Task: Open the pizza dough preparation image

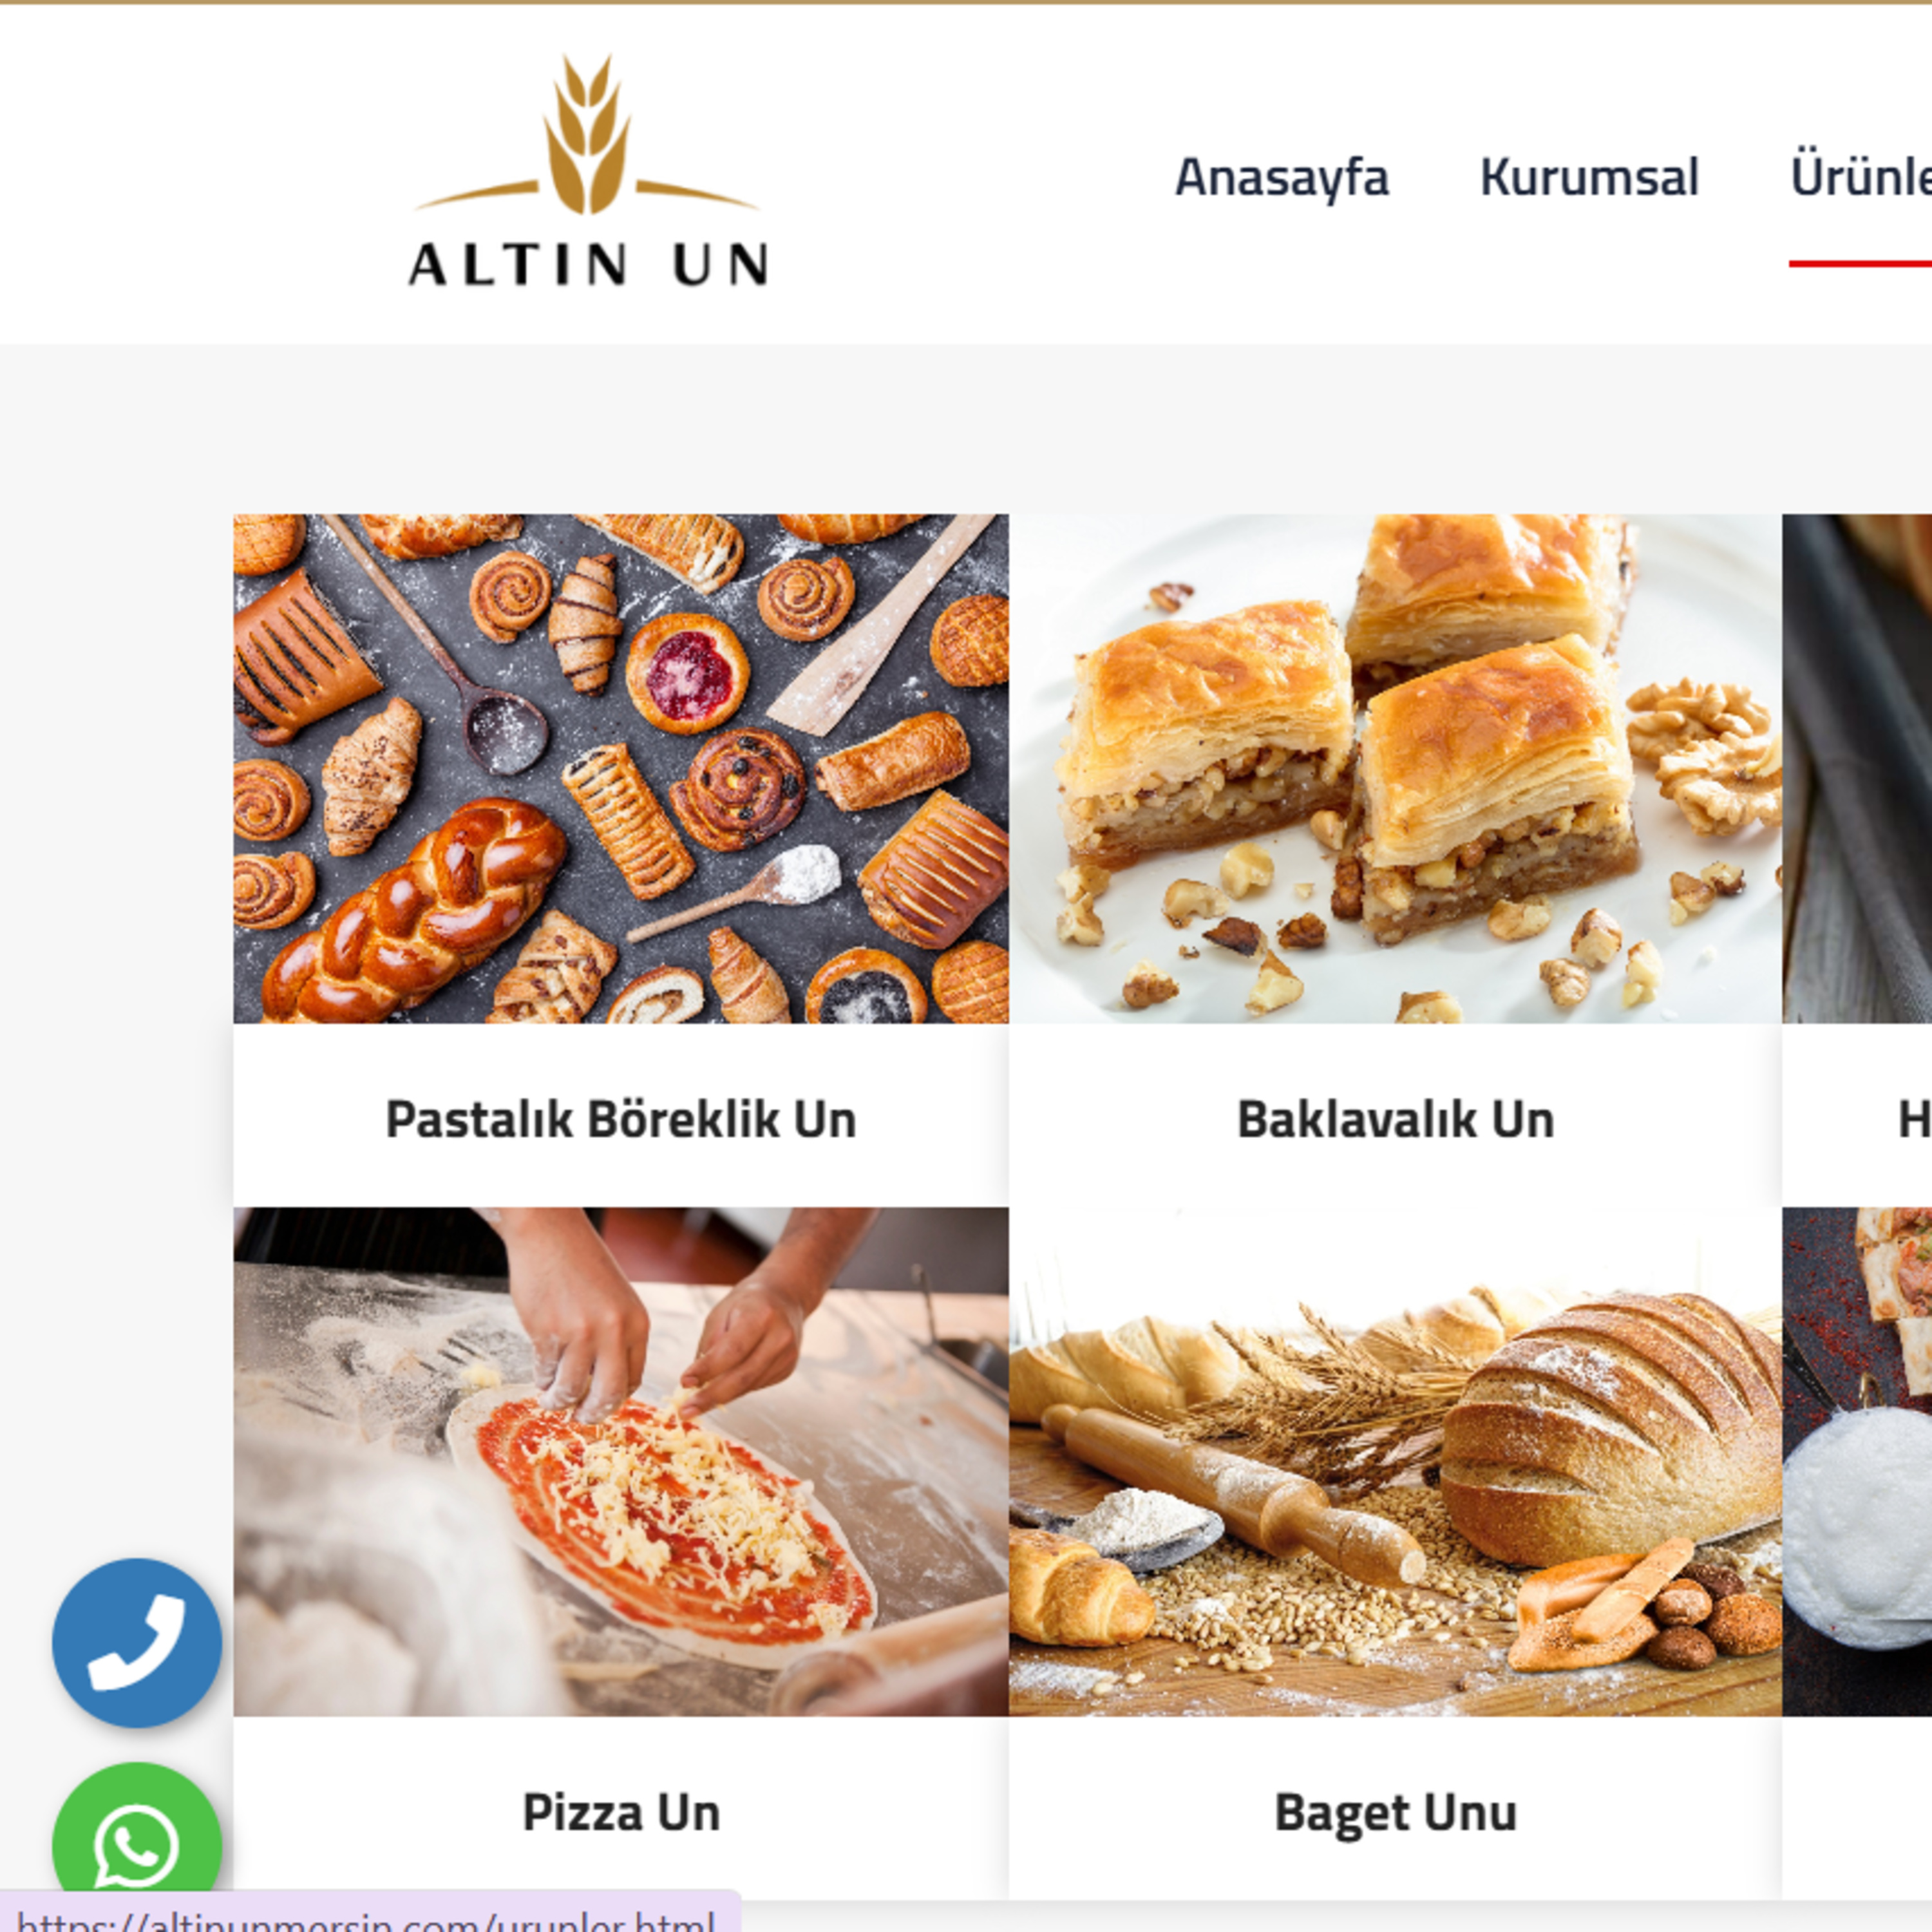Action: point(621,1462)
